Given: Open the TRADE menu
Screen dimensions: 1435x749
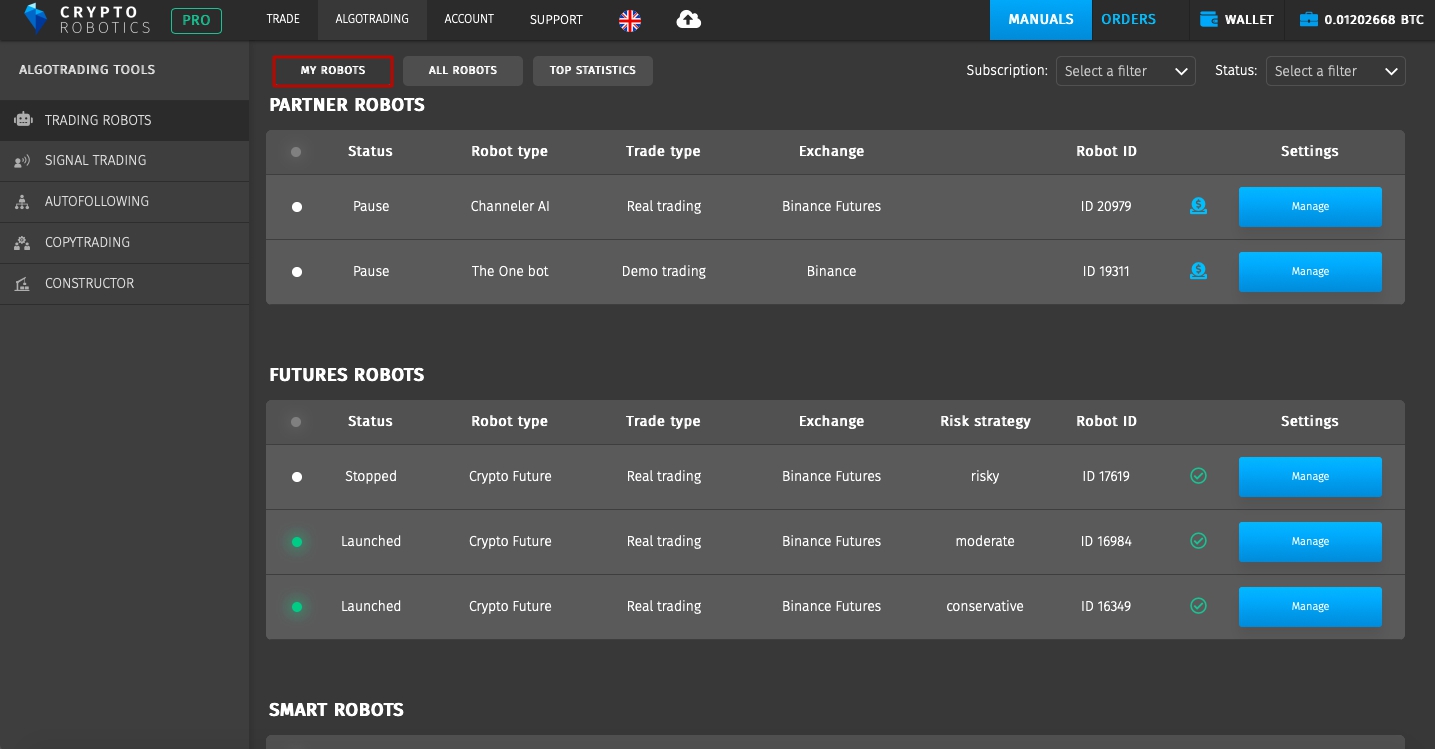Looking at the screenshot, I should point(283,19).
